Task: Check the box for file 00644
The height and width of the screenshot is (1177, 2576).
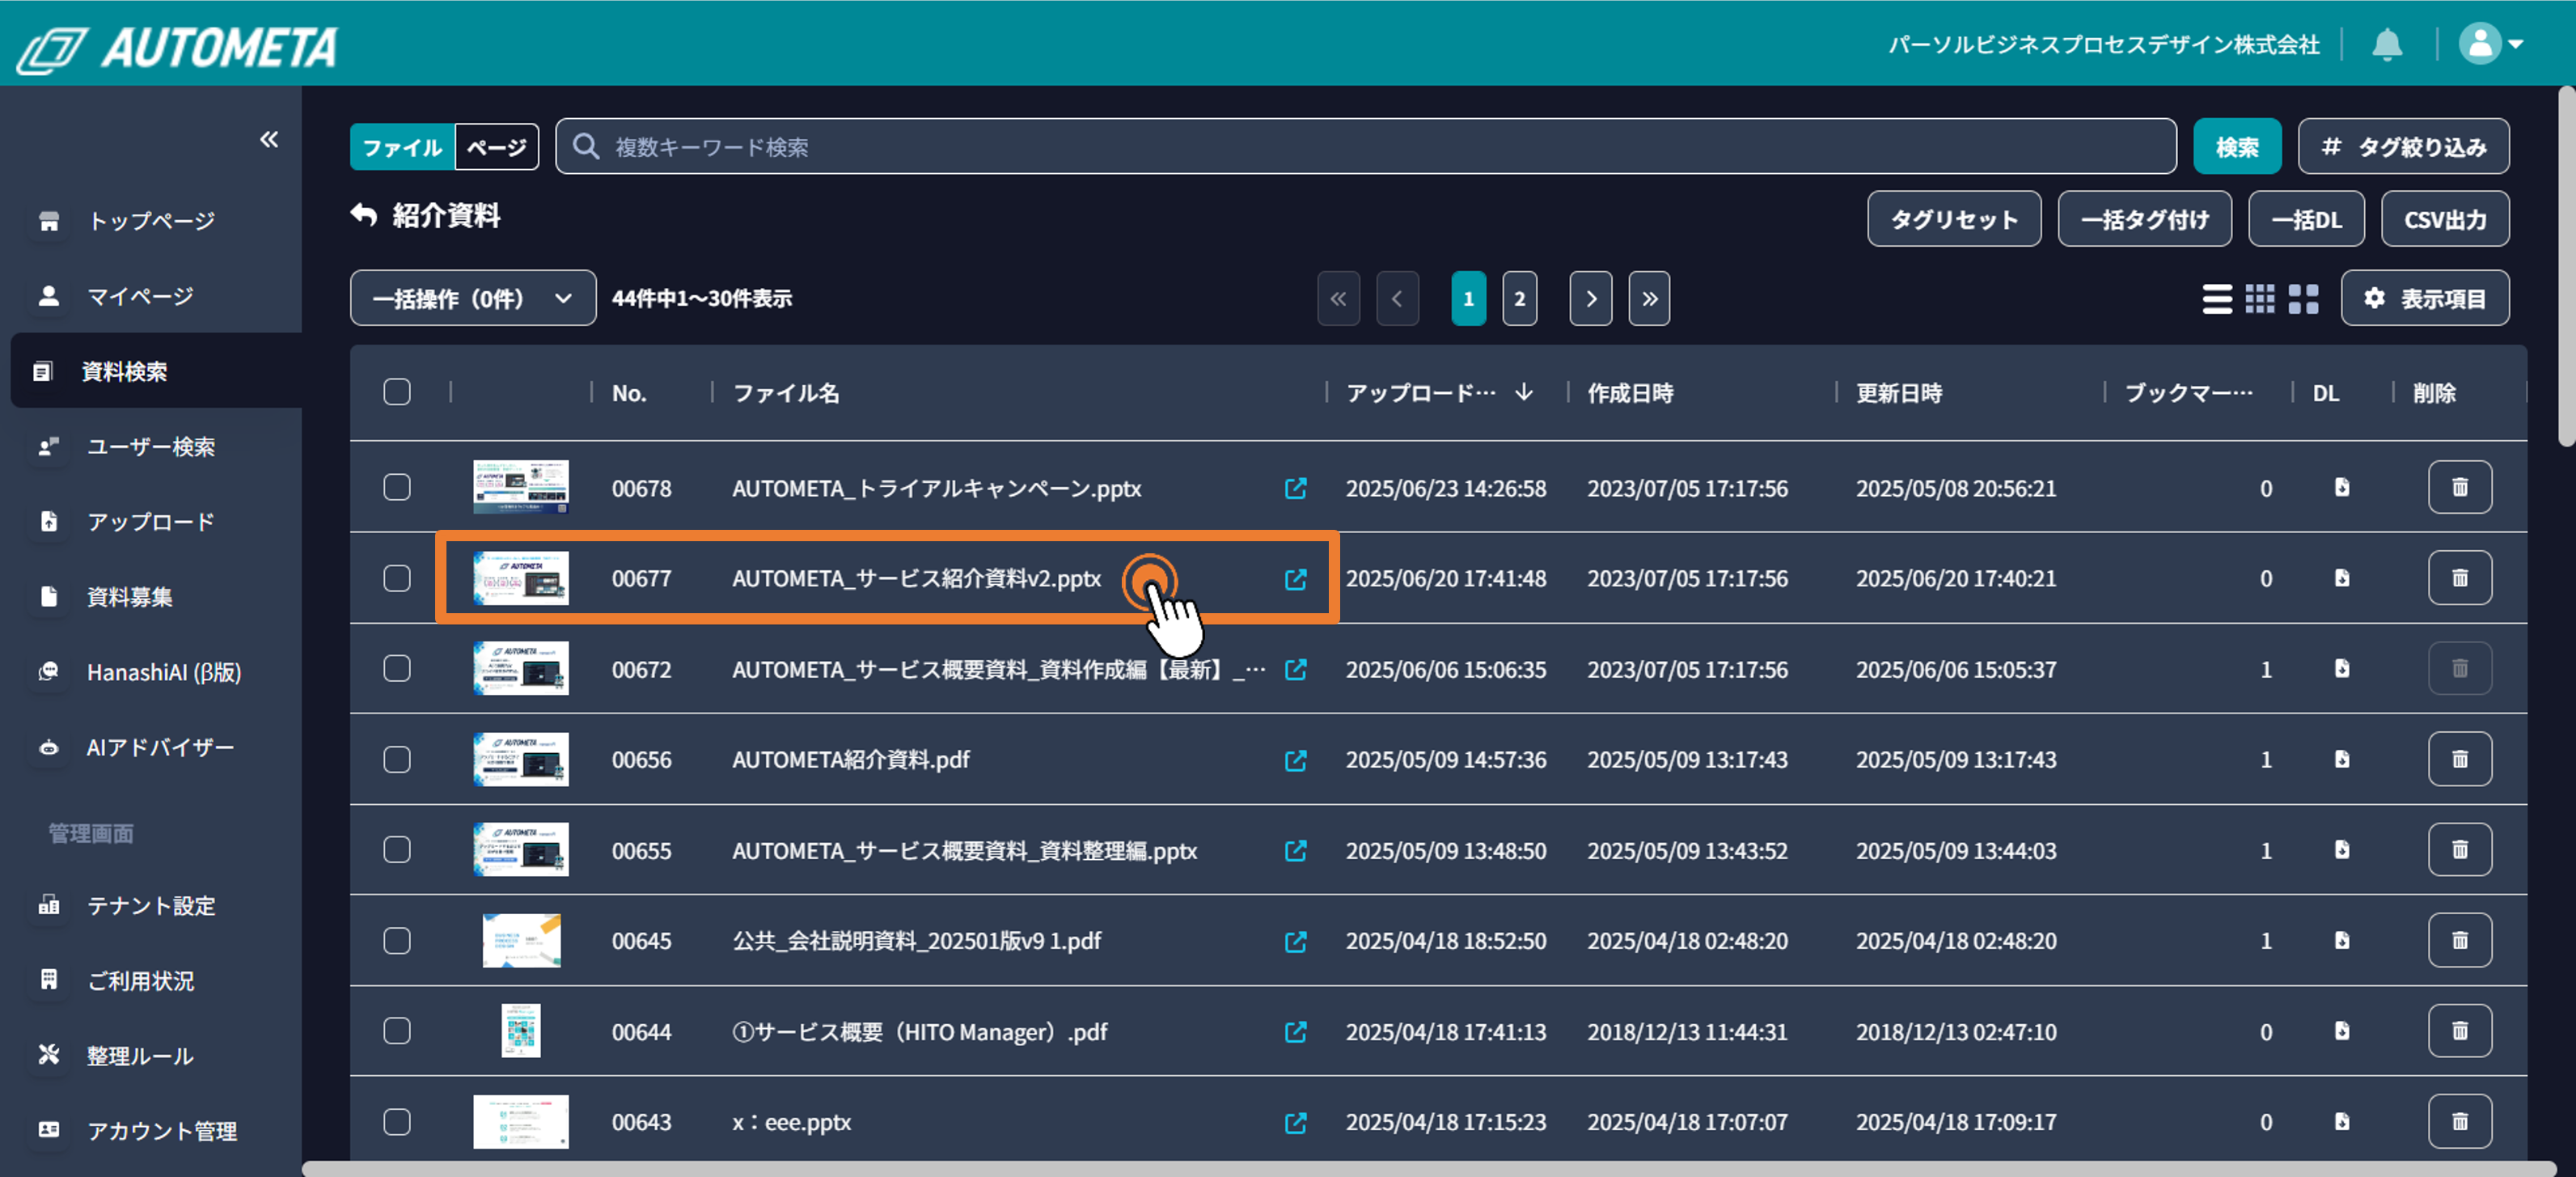Action: click(x=397, y=1031)
